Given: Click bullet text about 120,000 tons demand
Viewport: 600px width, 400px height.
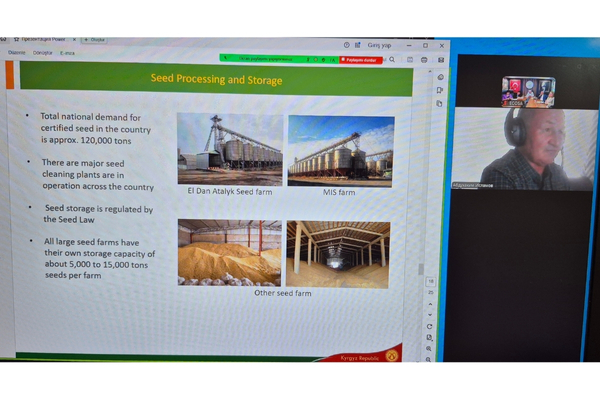Looking at the screenshot, I should (96, 129).
